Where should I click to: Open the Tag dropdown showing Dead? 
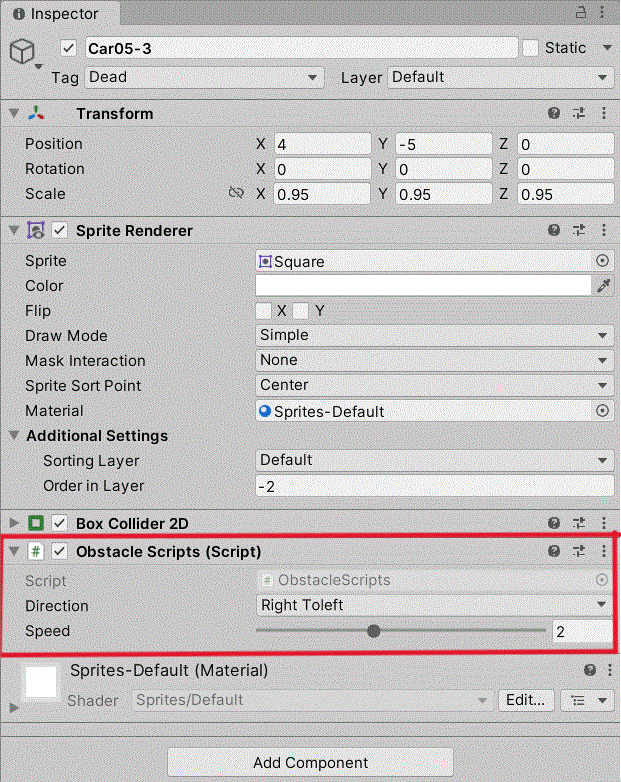click(x=204, y=77)
